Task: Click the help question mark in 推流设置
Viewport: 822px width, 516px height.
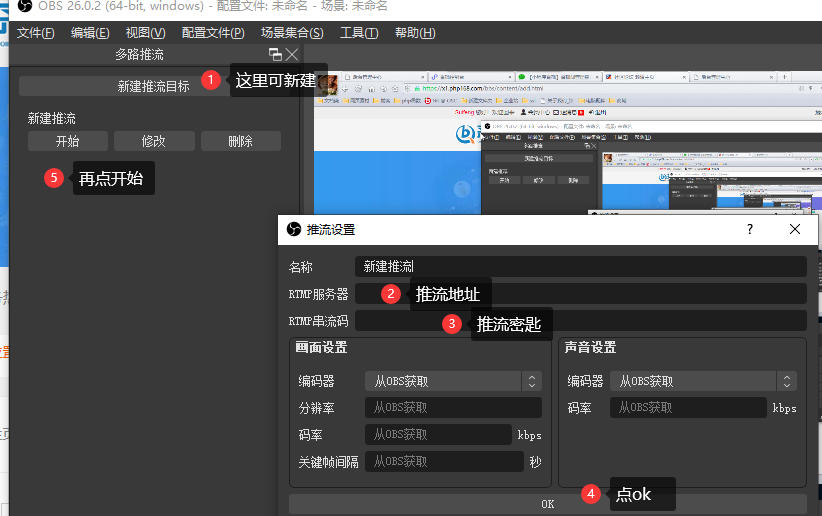Action: pos(750,230)
